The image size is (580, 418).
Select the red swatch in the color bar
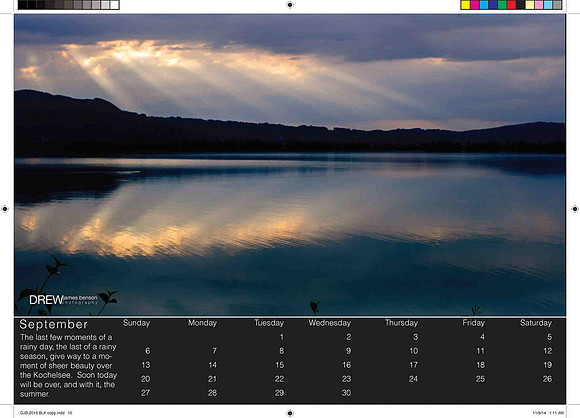click(x=511, y=5)
